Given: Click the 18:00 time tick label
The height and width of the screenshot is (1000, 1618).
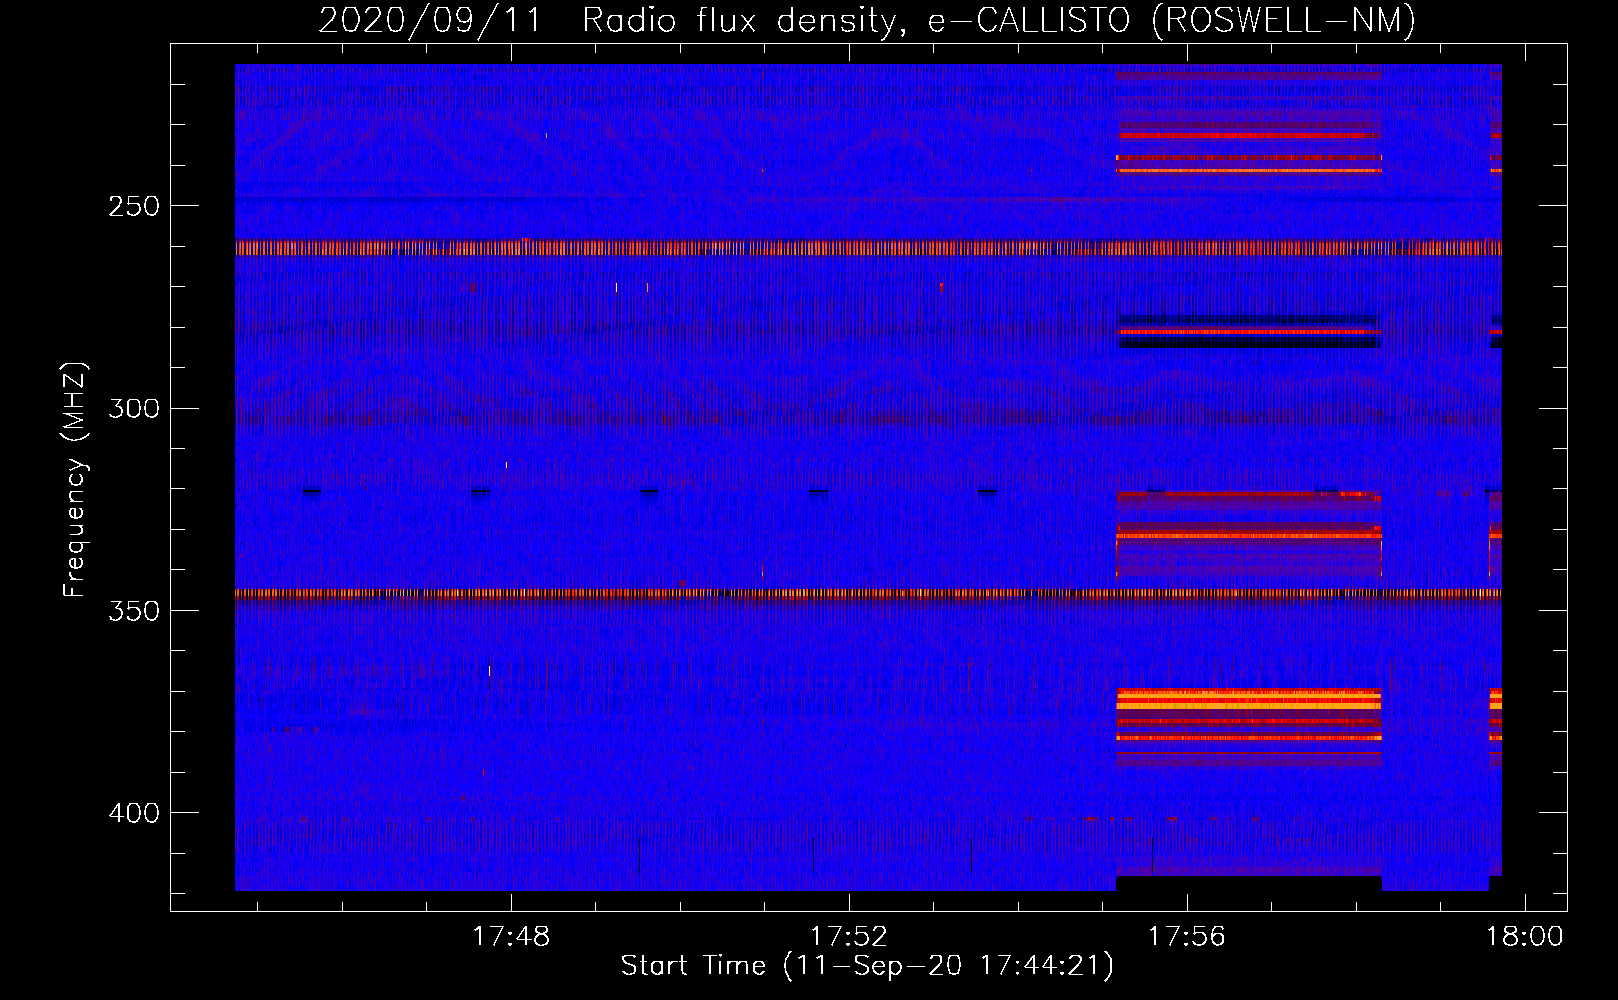Looking at the screenshot, I should click(1525, 937).
